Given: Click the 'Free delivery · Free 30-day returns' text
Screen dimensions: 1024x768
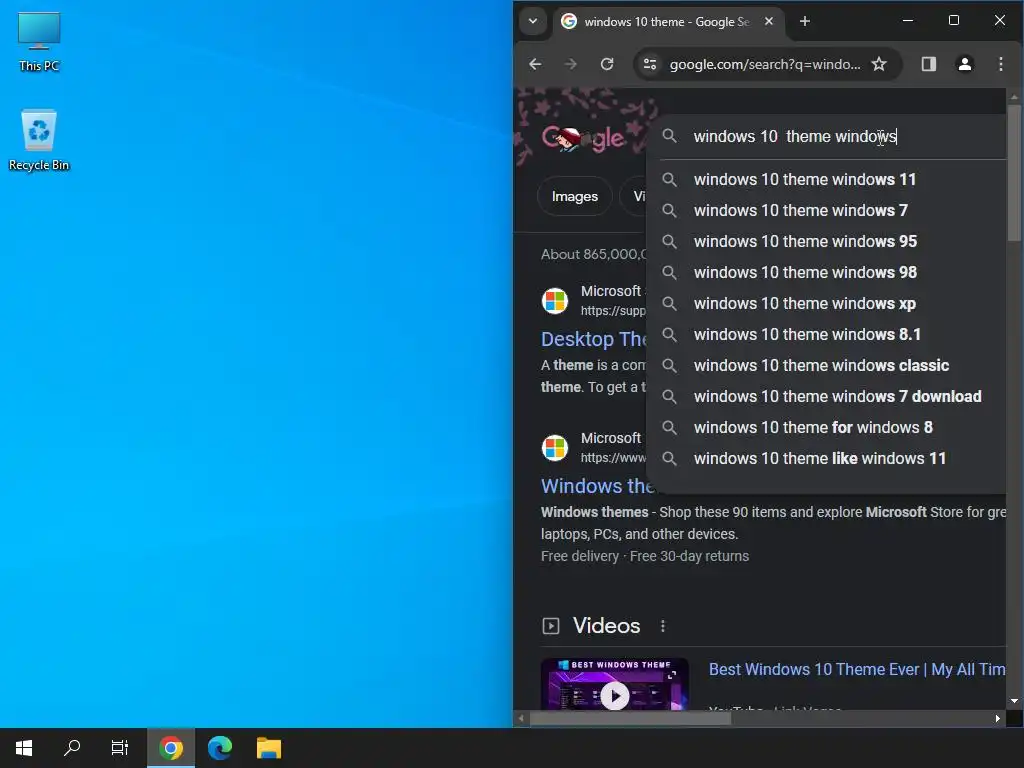Looking at the screenshot, I should pos(645,556).
